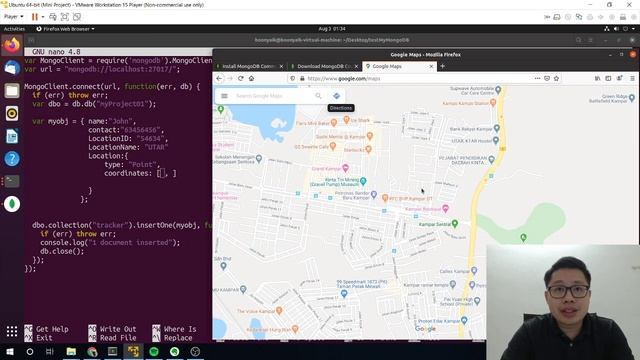This screenshot has width=640, height=360.
Task: Click the 'Get Help' nano shortcut label
Action: click(52, 329)
